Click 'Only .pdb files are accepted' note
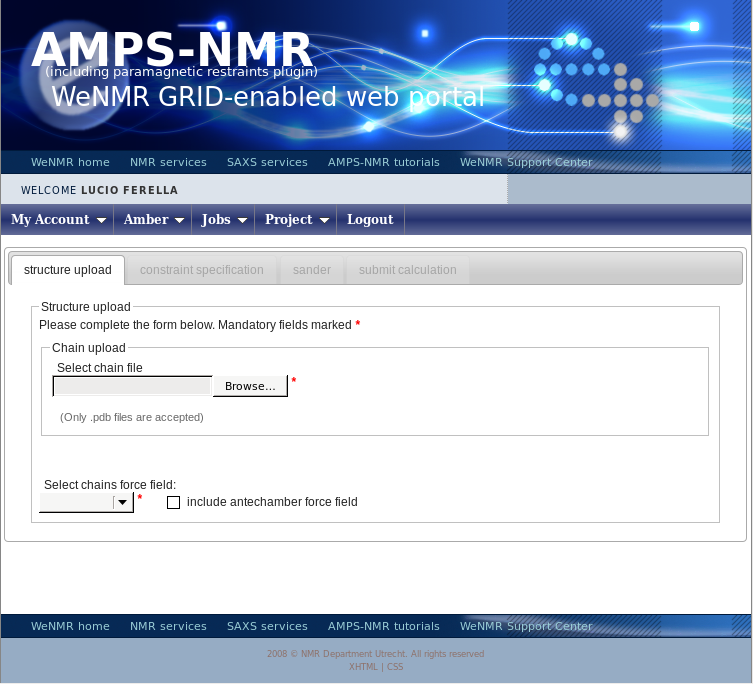 click(132, 417)
